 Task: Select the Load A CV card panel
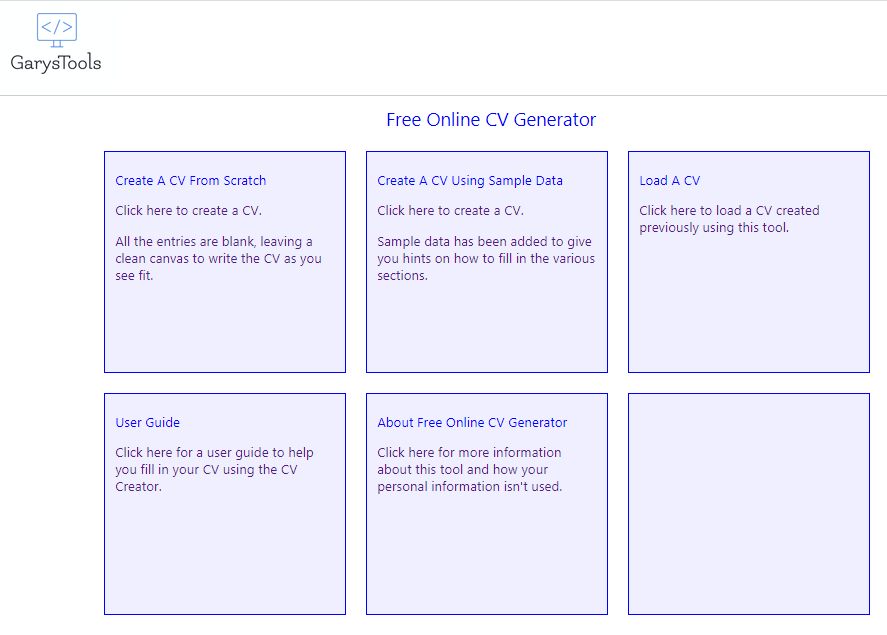(x=748, y=300)
